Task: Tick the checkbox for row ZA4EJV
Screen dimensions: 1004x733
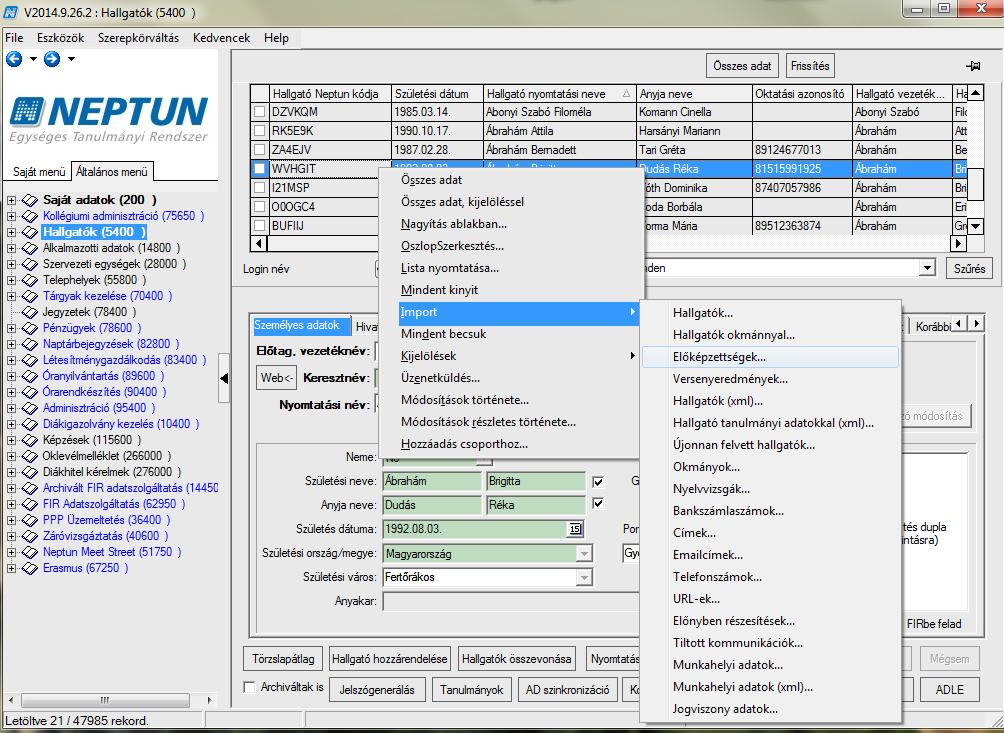Action: tap(259, 150)
